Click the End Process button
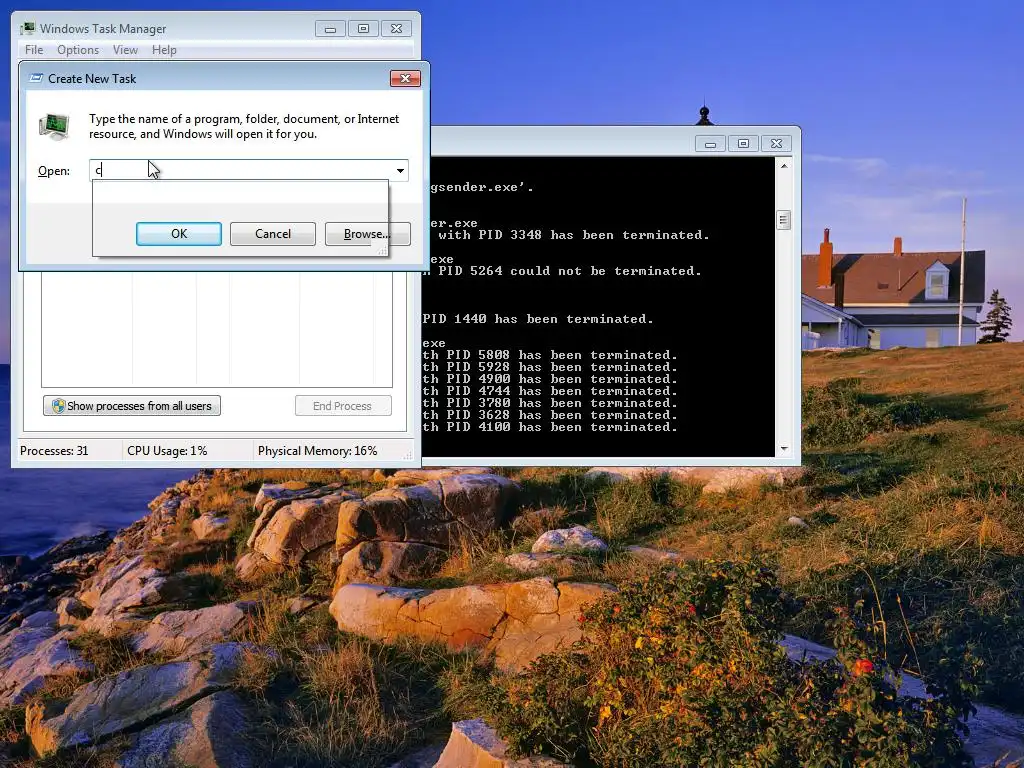The width and height of the screenshot is (1024, 768). pos(343,406)
